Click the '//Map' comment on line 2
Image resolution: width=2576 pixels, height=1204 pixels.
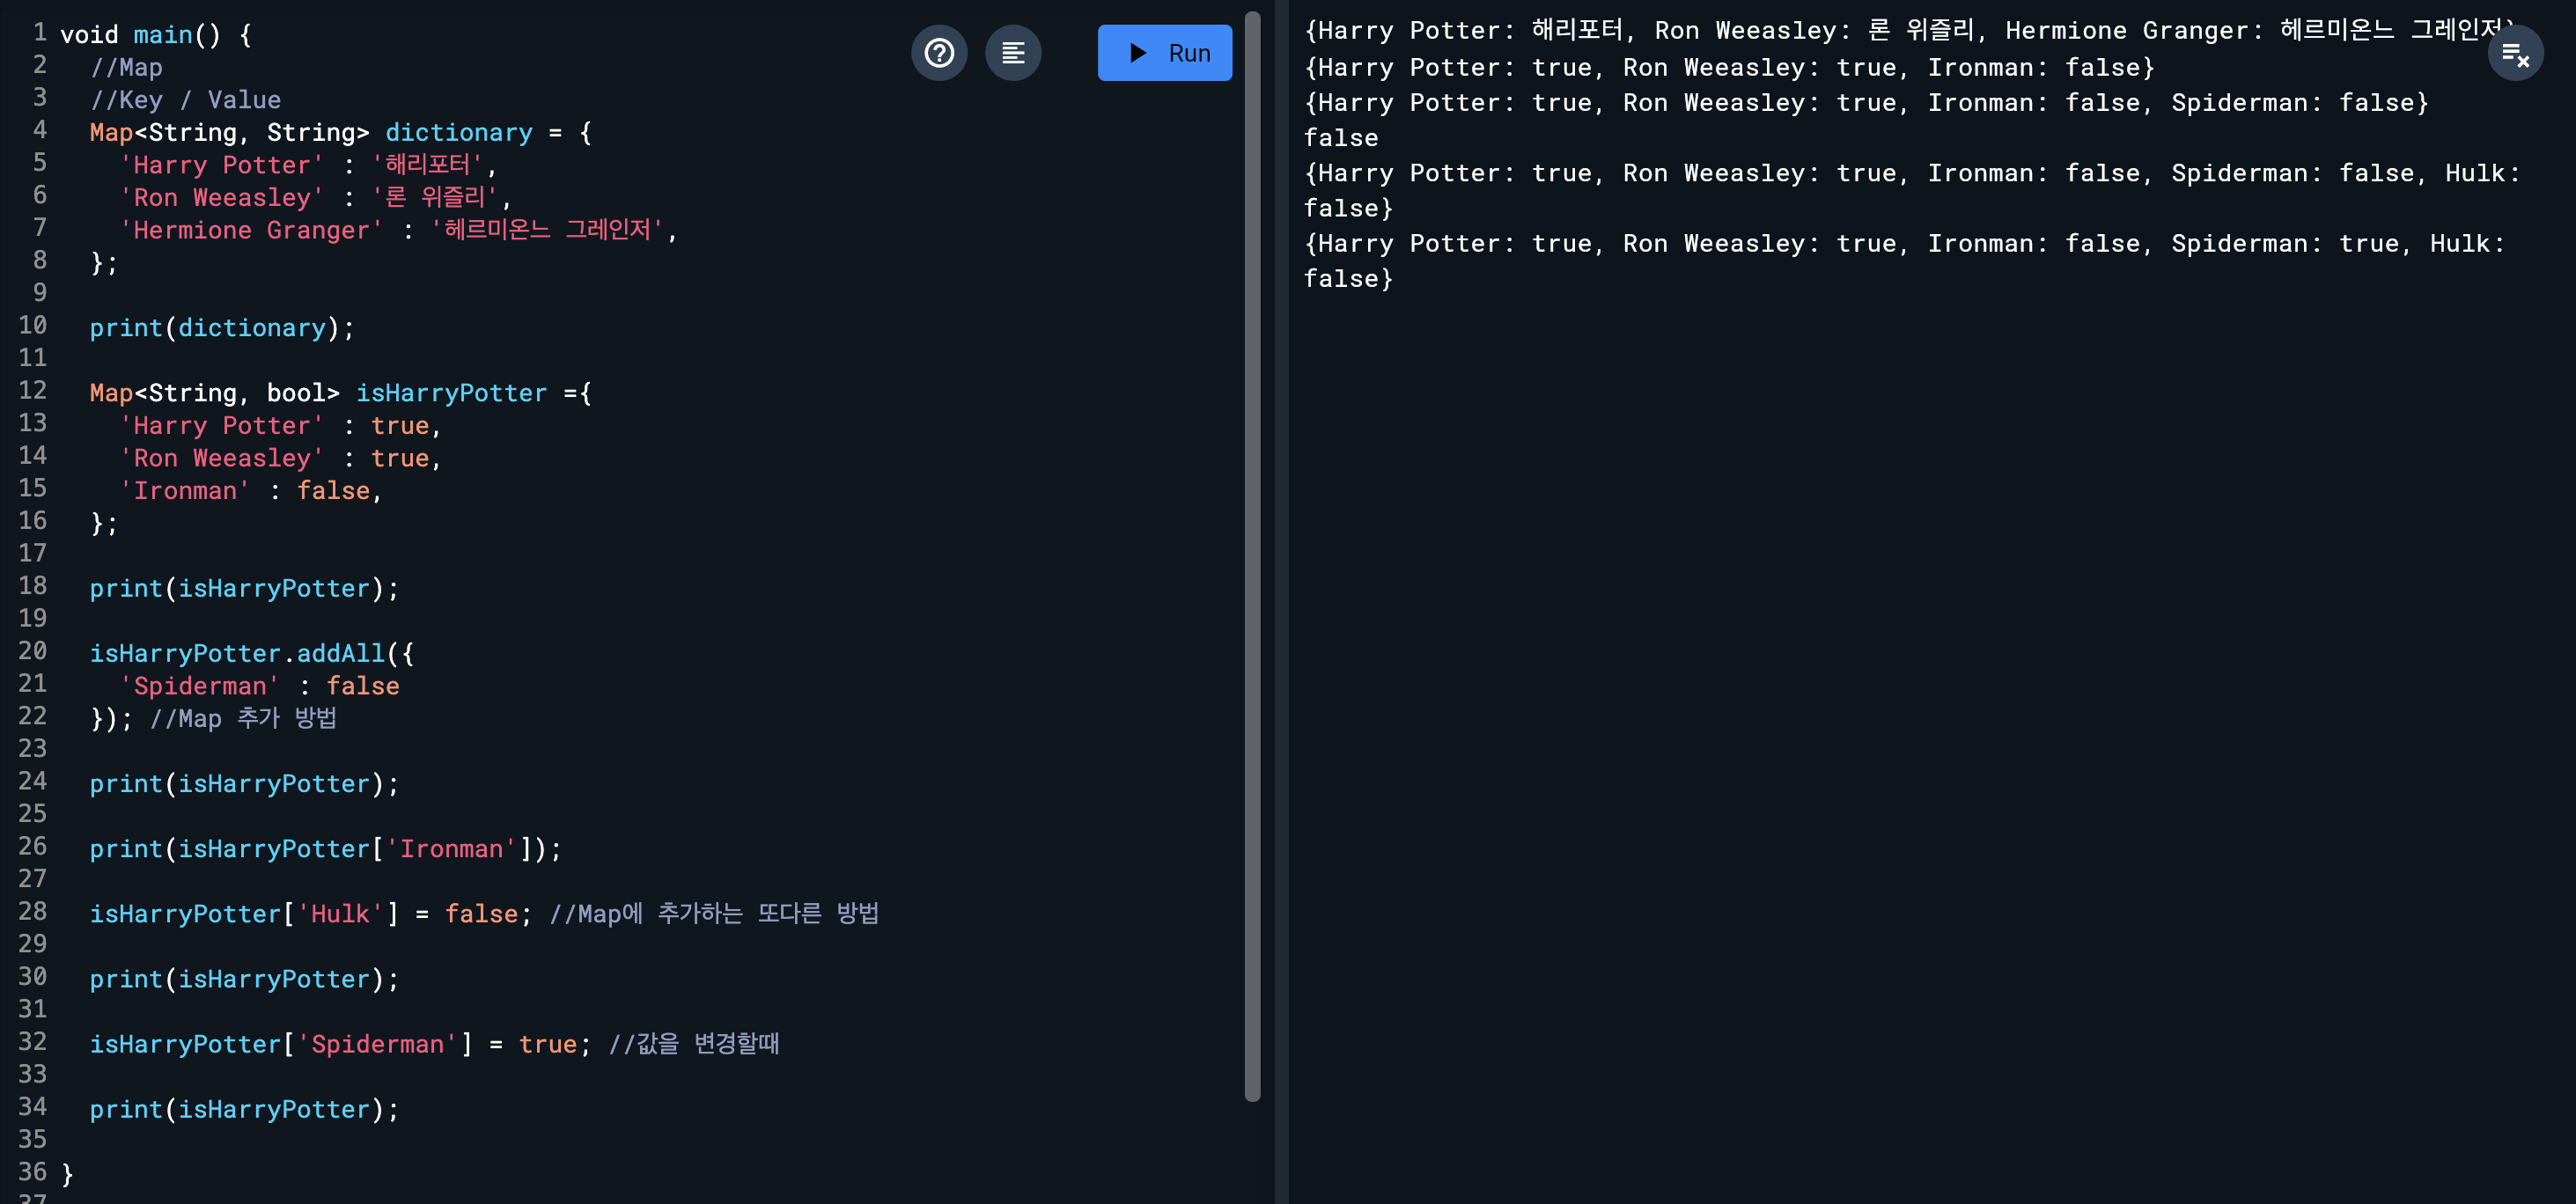[126, 68]
